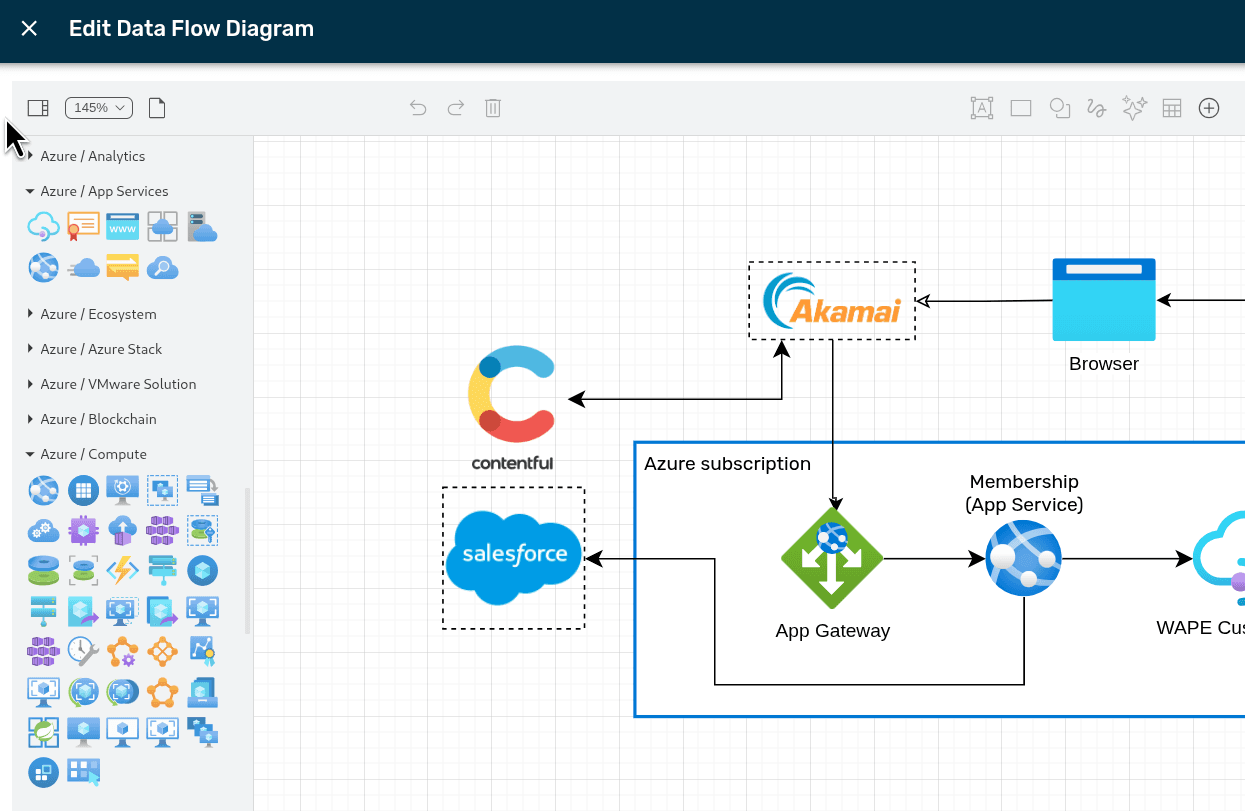This screenshot has height=811, width=1245.
Task: Select the rectangle shape tool
Action: pyautogui.click(x=1021, y=108)
